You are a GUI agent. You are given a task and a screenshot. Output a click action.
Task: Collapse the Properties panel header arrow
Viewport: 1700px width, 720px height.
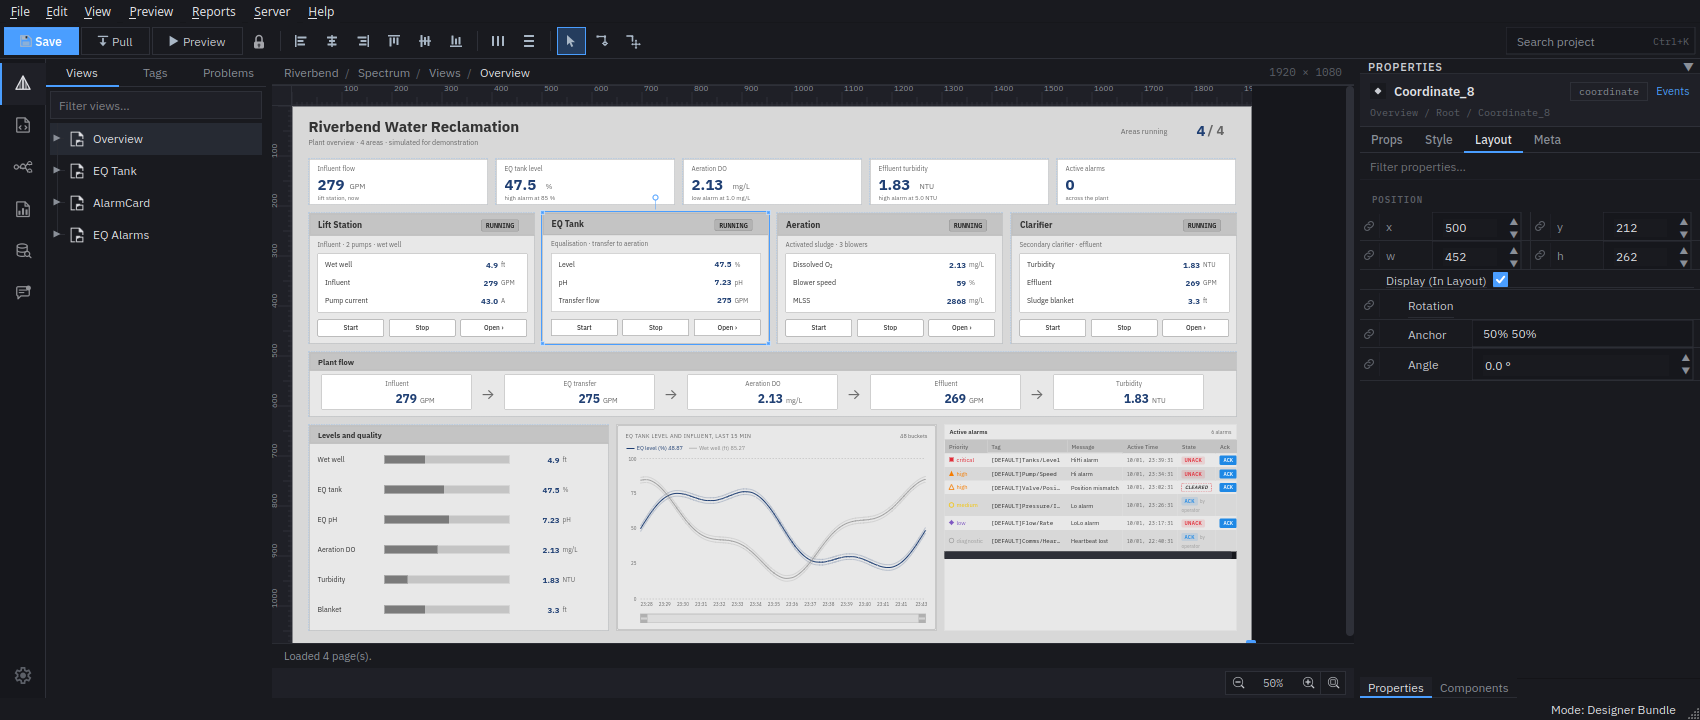tap(1688, 67)
